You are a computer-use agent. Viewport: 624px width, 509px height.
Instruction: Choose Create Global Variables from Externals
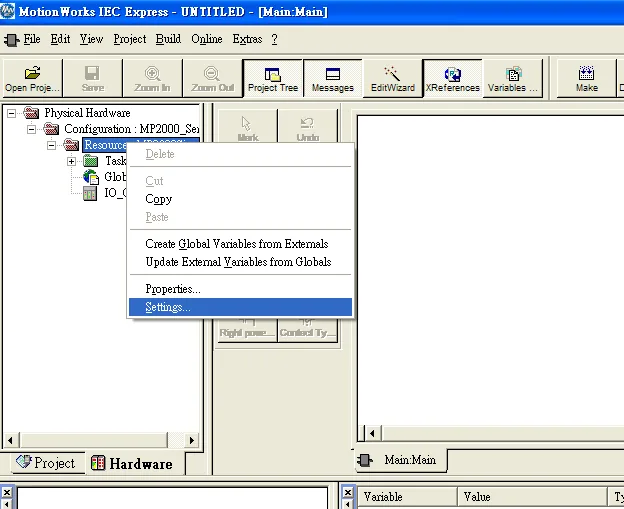240,244
